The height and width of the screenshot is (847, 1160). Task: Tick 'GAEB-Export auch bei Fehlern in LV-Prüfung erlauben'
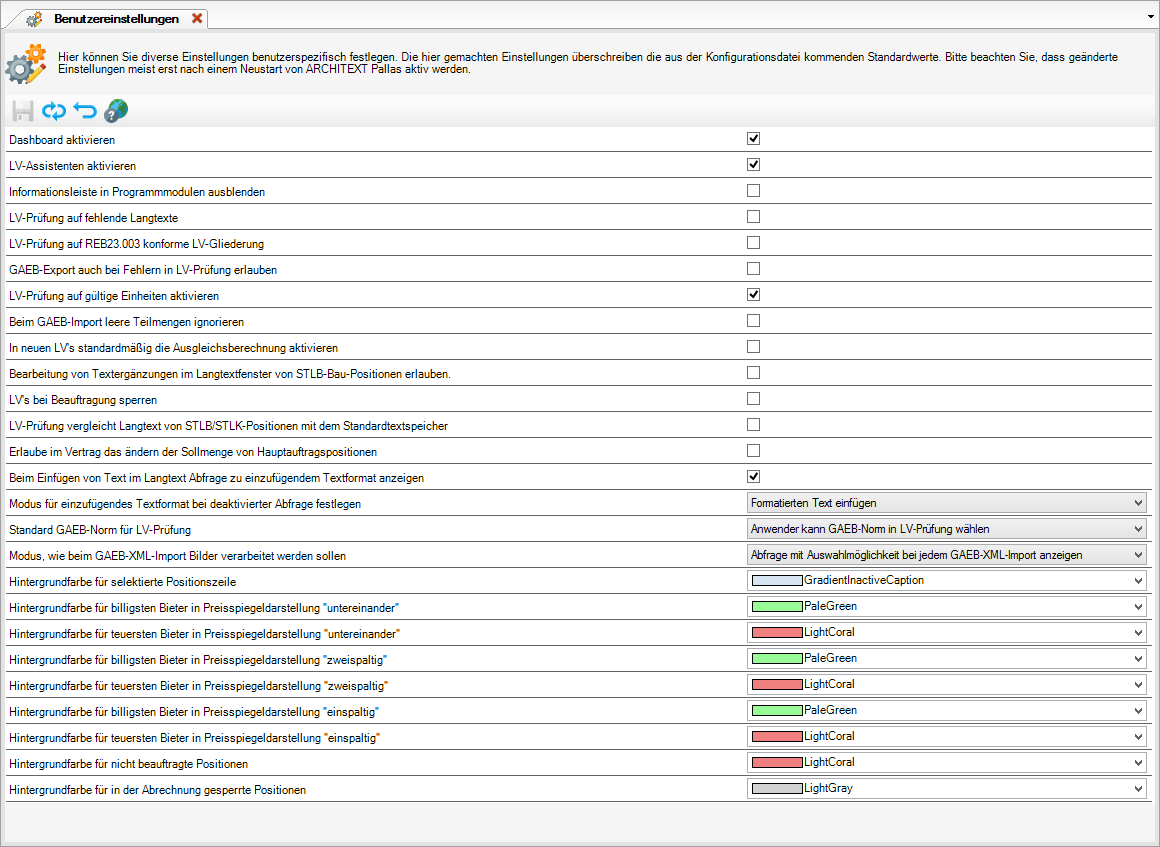[x=753, y=269]
